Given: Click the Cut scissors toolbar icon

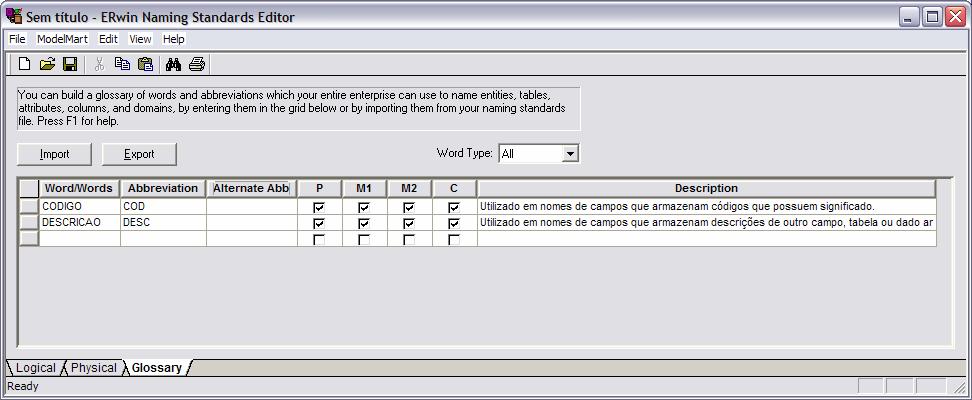Looking at the screenshot, I should 99,65.
